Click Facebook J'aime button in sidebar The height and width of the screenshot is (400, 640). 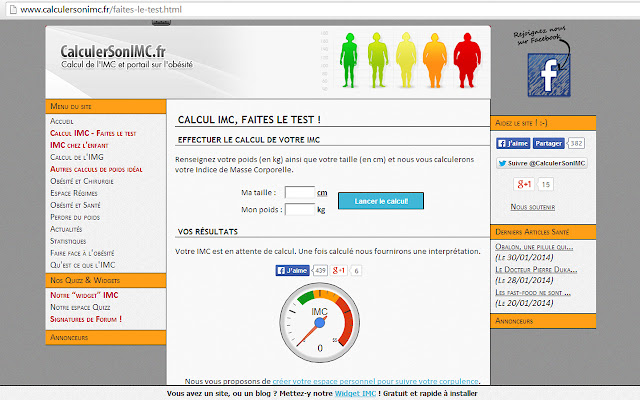[x=513, y=143]
